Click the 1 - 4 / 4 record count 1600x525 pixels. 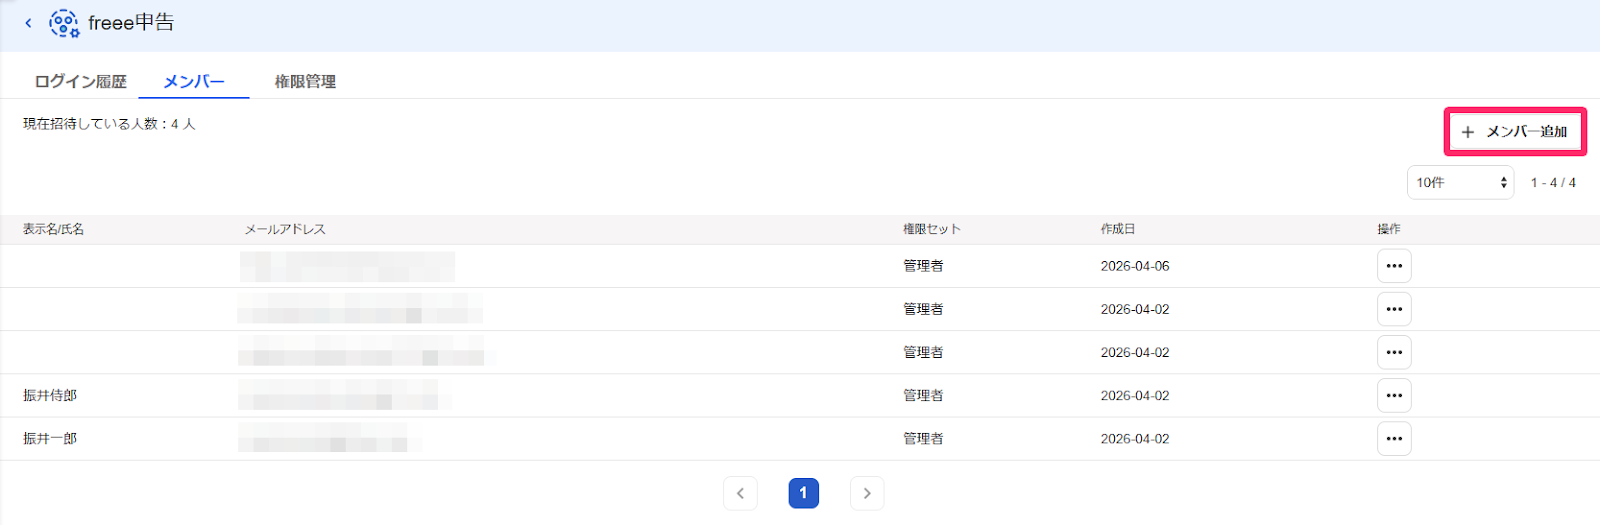pos(1553,183)
